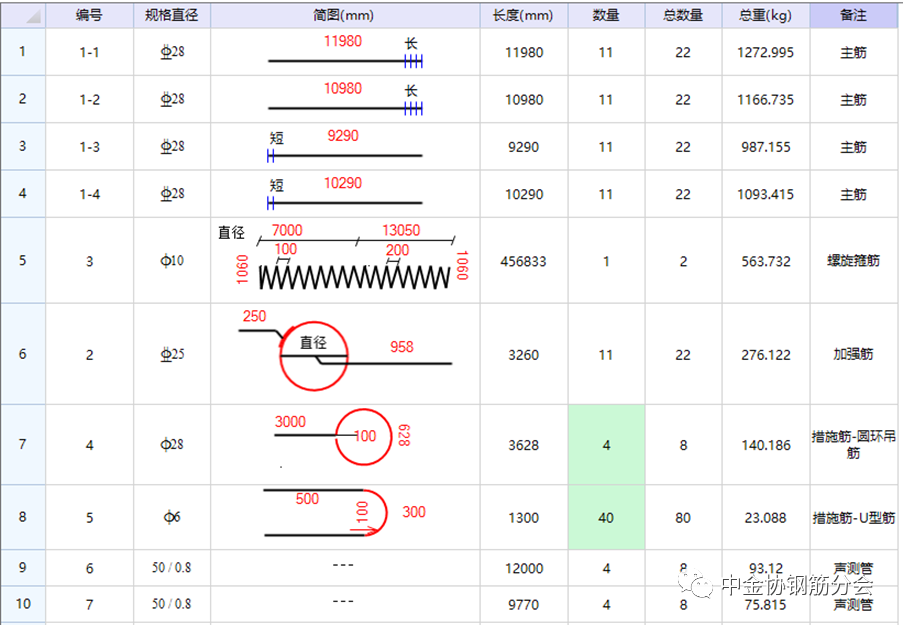This screenshot has width=903, height=625.
Task: Click total weight 1272.995
Action: click(x=765, y=52)
